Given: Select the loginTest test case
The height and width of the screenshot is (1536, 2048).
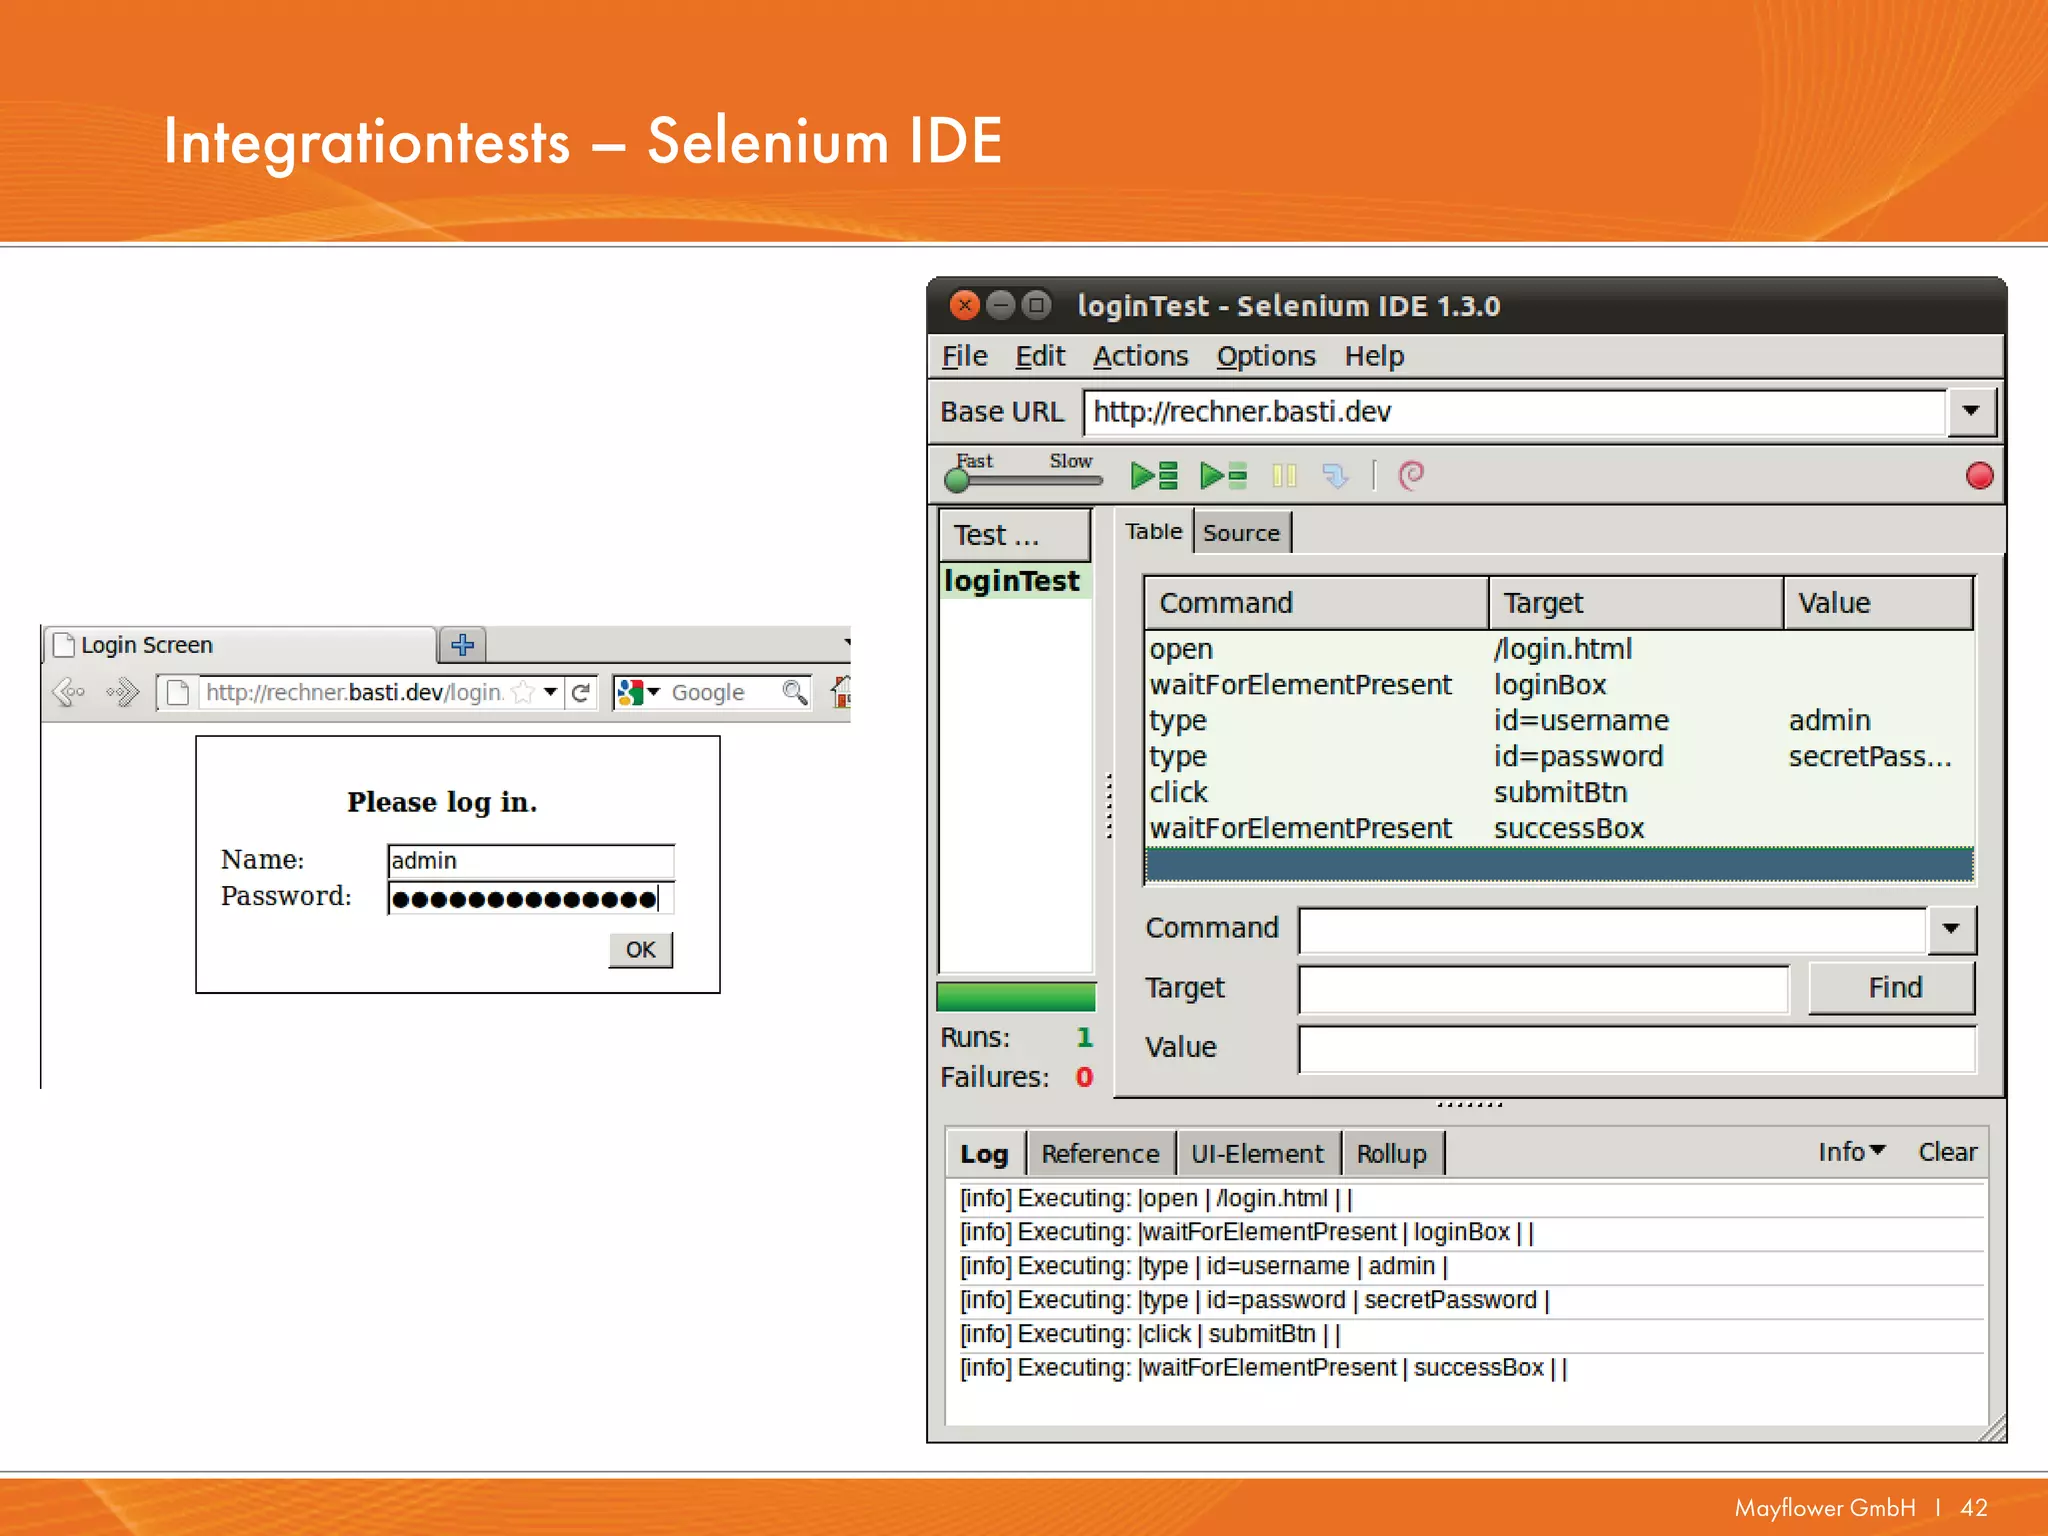Looking at the screenshot, I should (x=1015, y=581).
